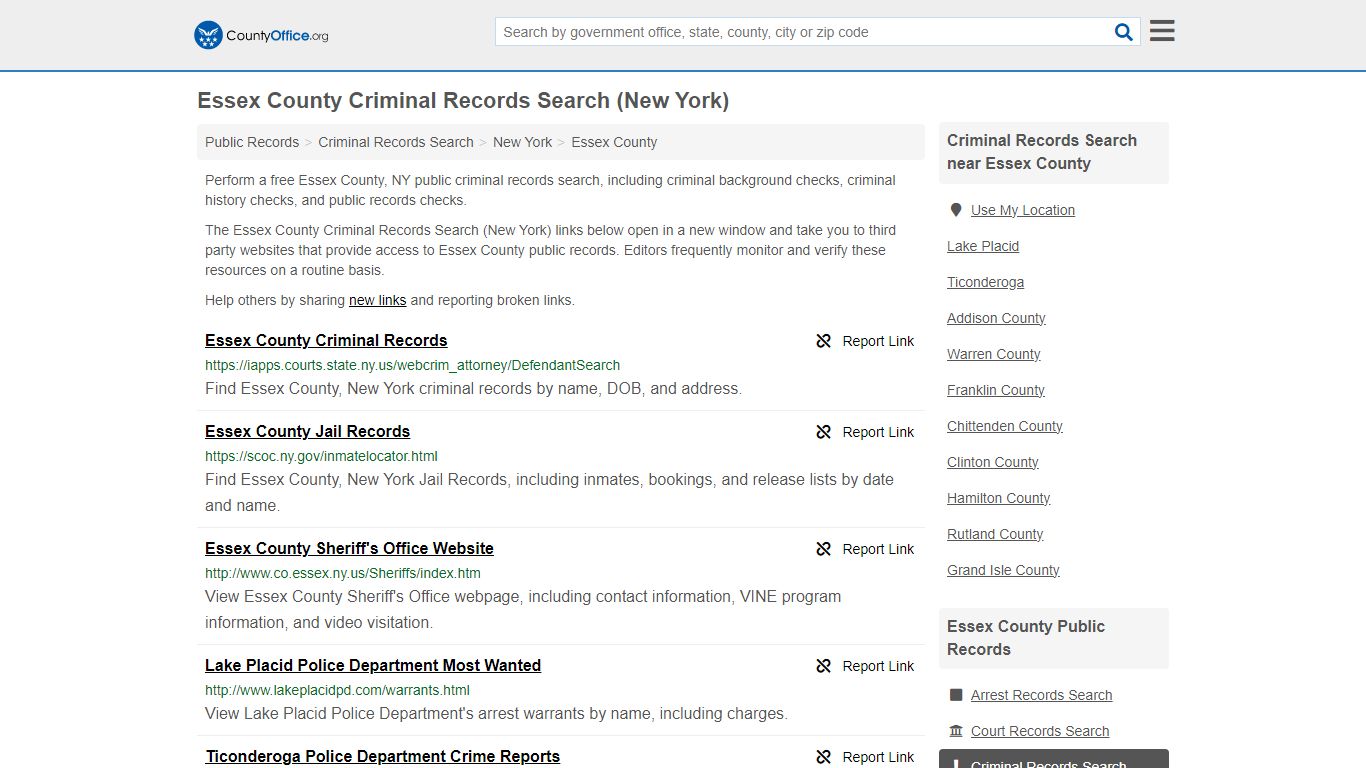
Task: Open the webcrim_attorney DefendantSearch URL
Action: click(412, 365)
